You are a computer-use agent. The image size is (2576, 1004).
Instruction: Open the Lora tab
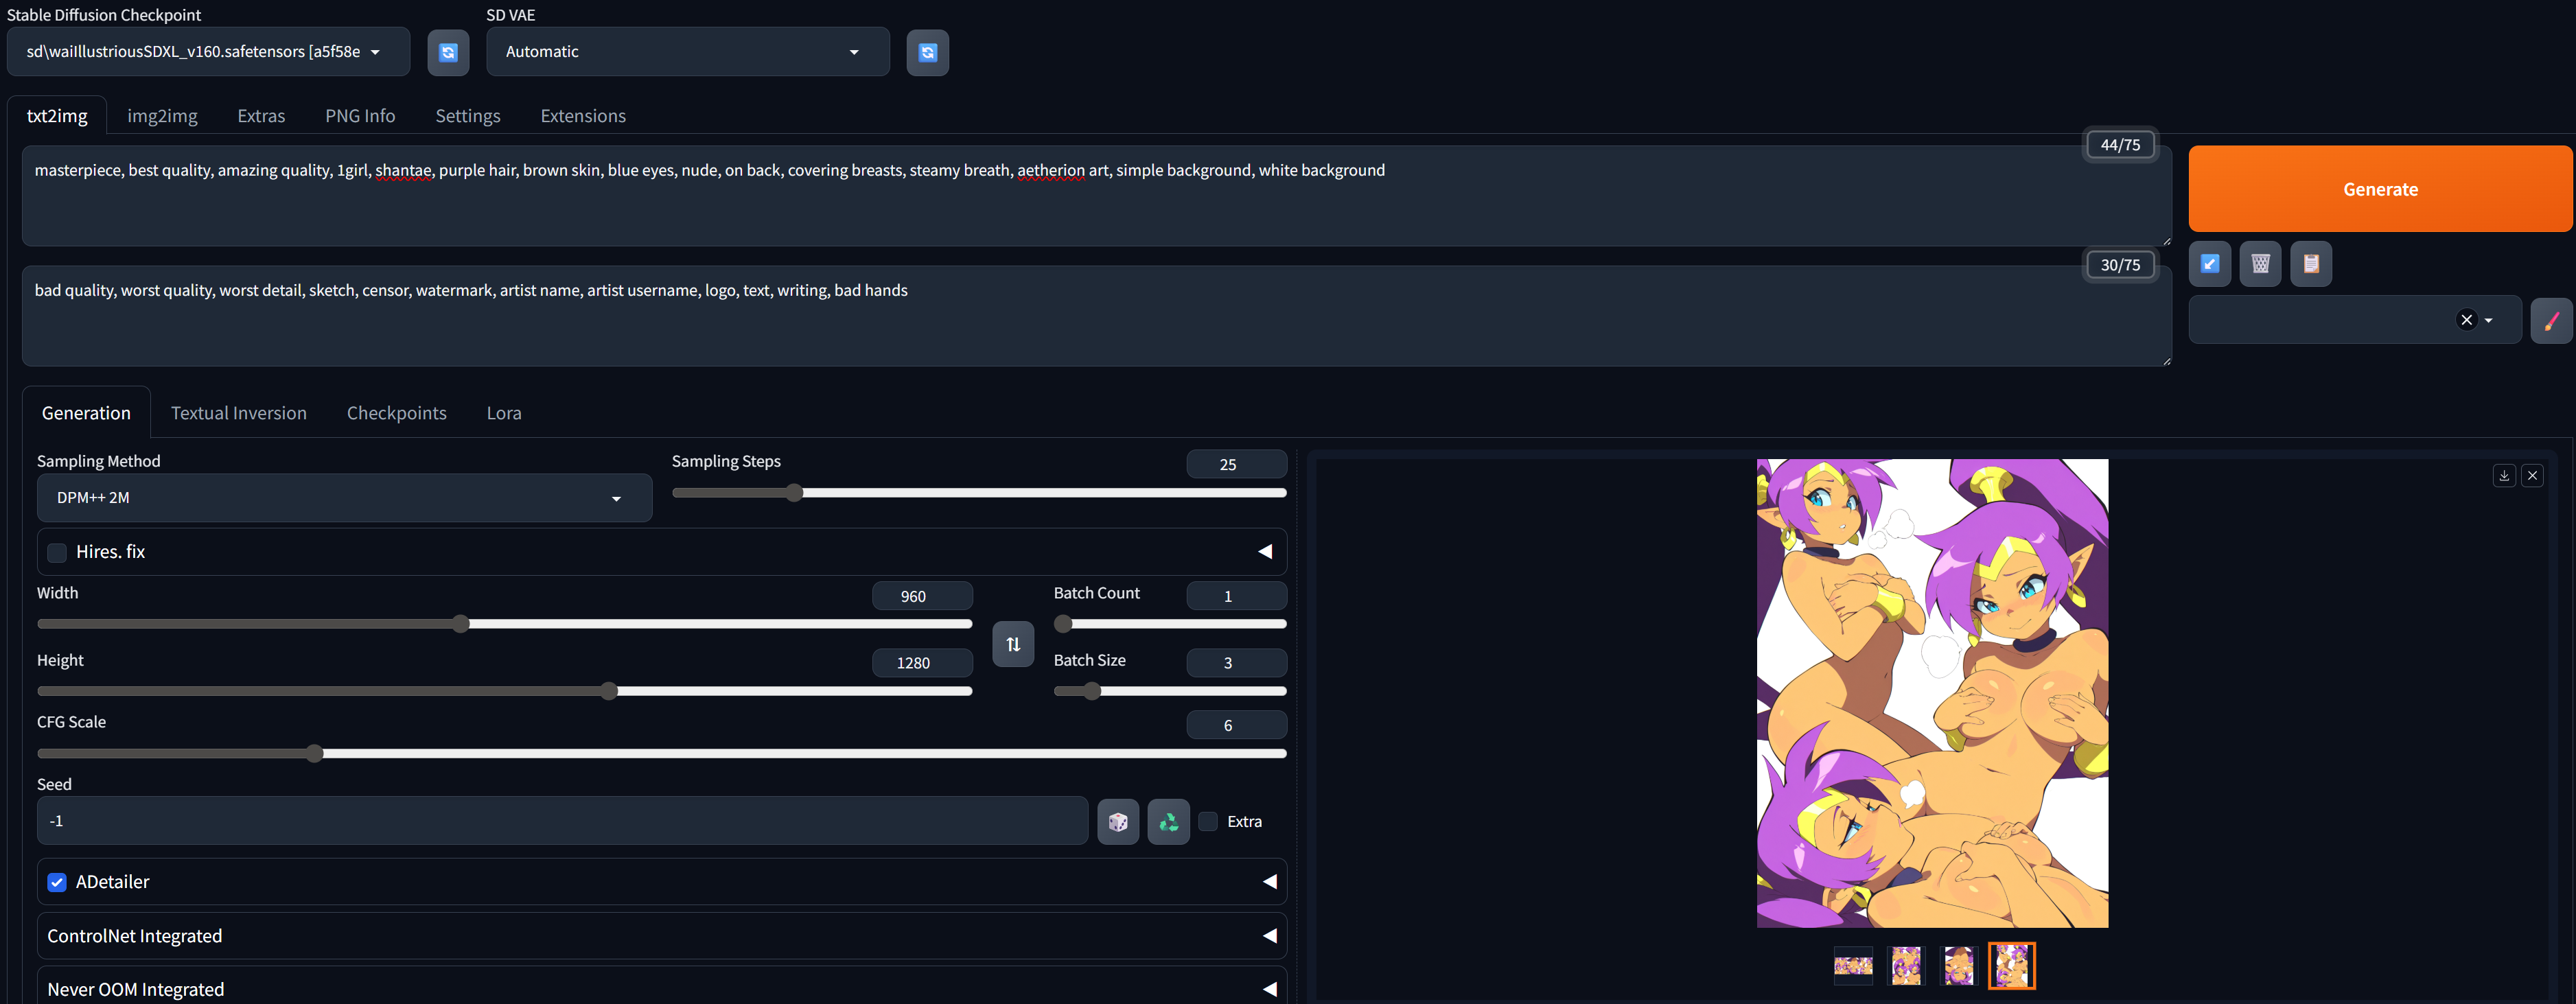[503, 413]
